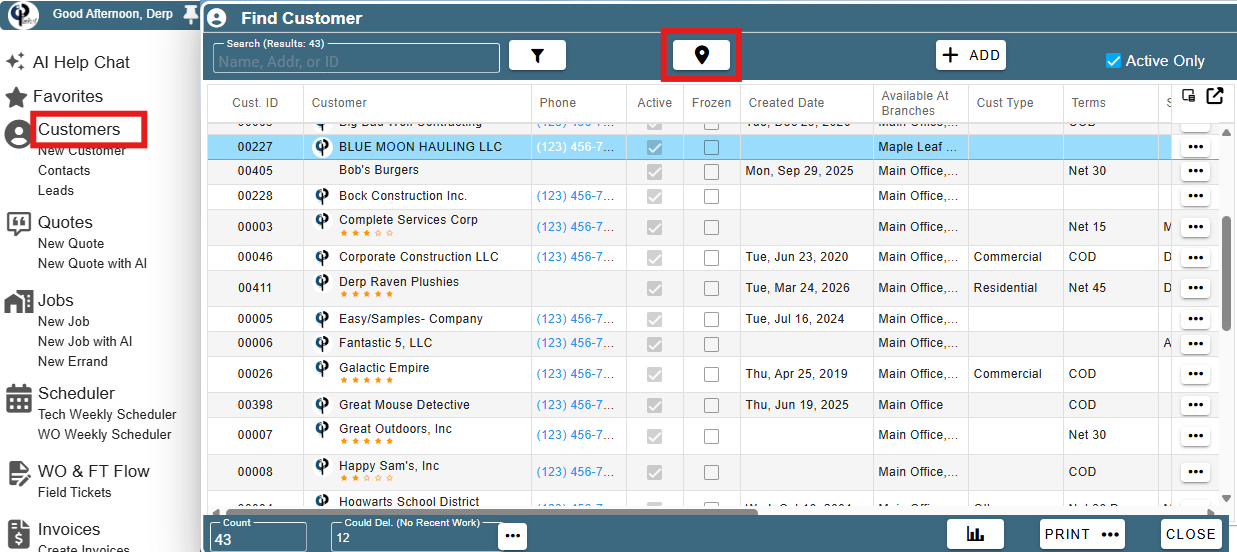Image resolution: width=1237 pixels, height=552 pixels.
Task: Click the Count field showing 43
Action: pos(258,536)
